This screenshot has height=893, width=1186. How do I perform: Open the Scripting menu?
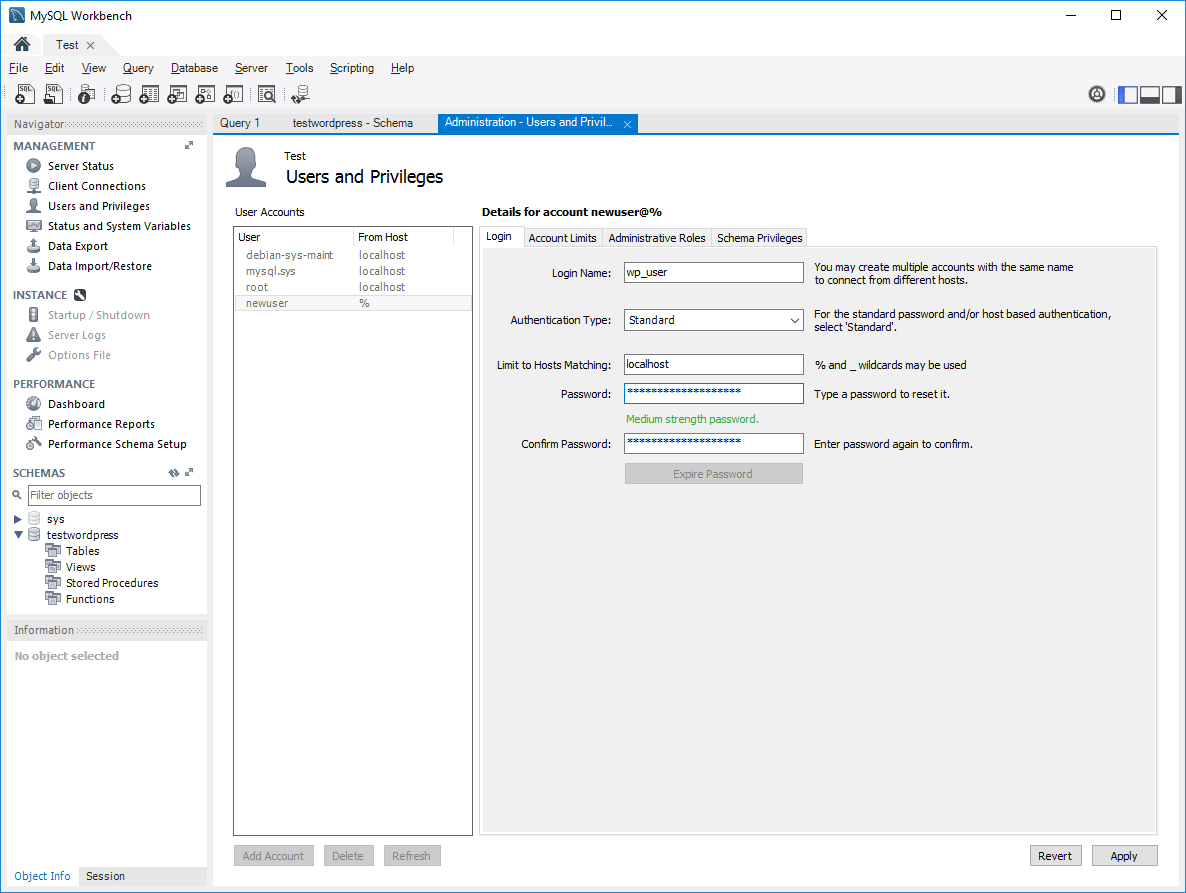tap(352, 68)
